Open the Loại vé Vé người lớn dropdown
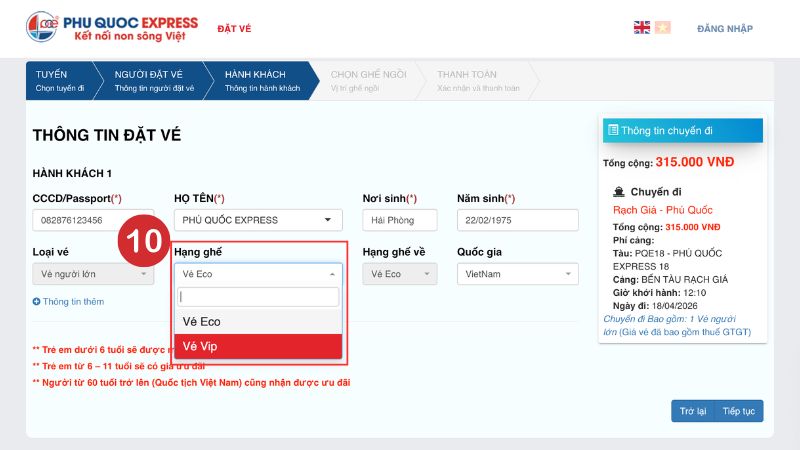This screenshot has height=450, width=800. (93, 274)
